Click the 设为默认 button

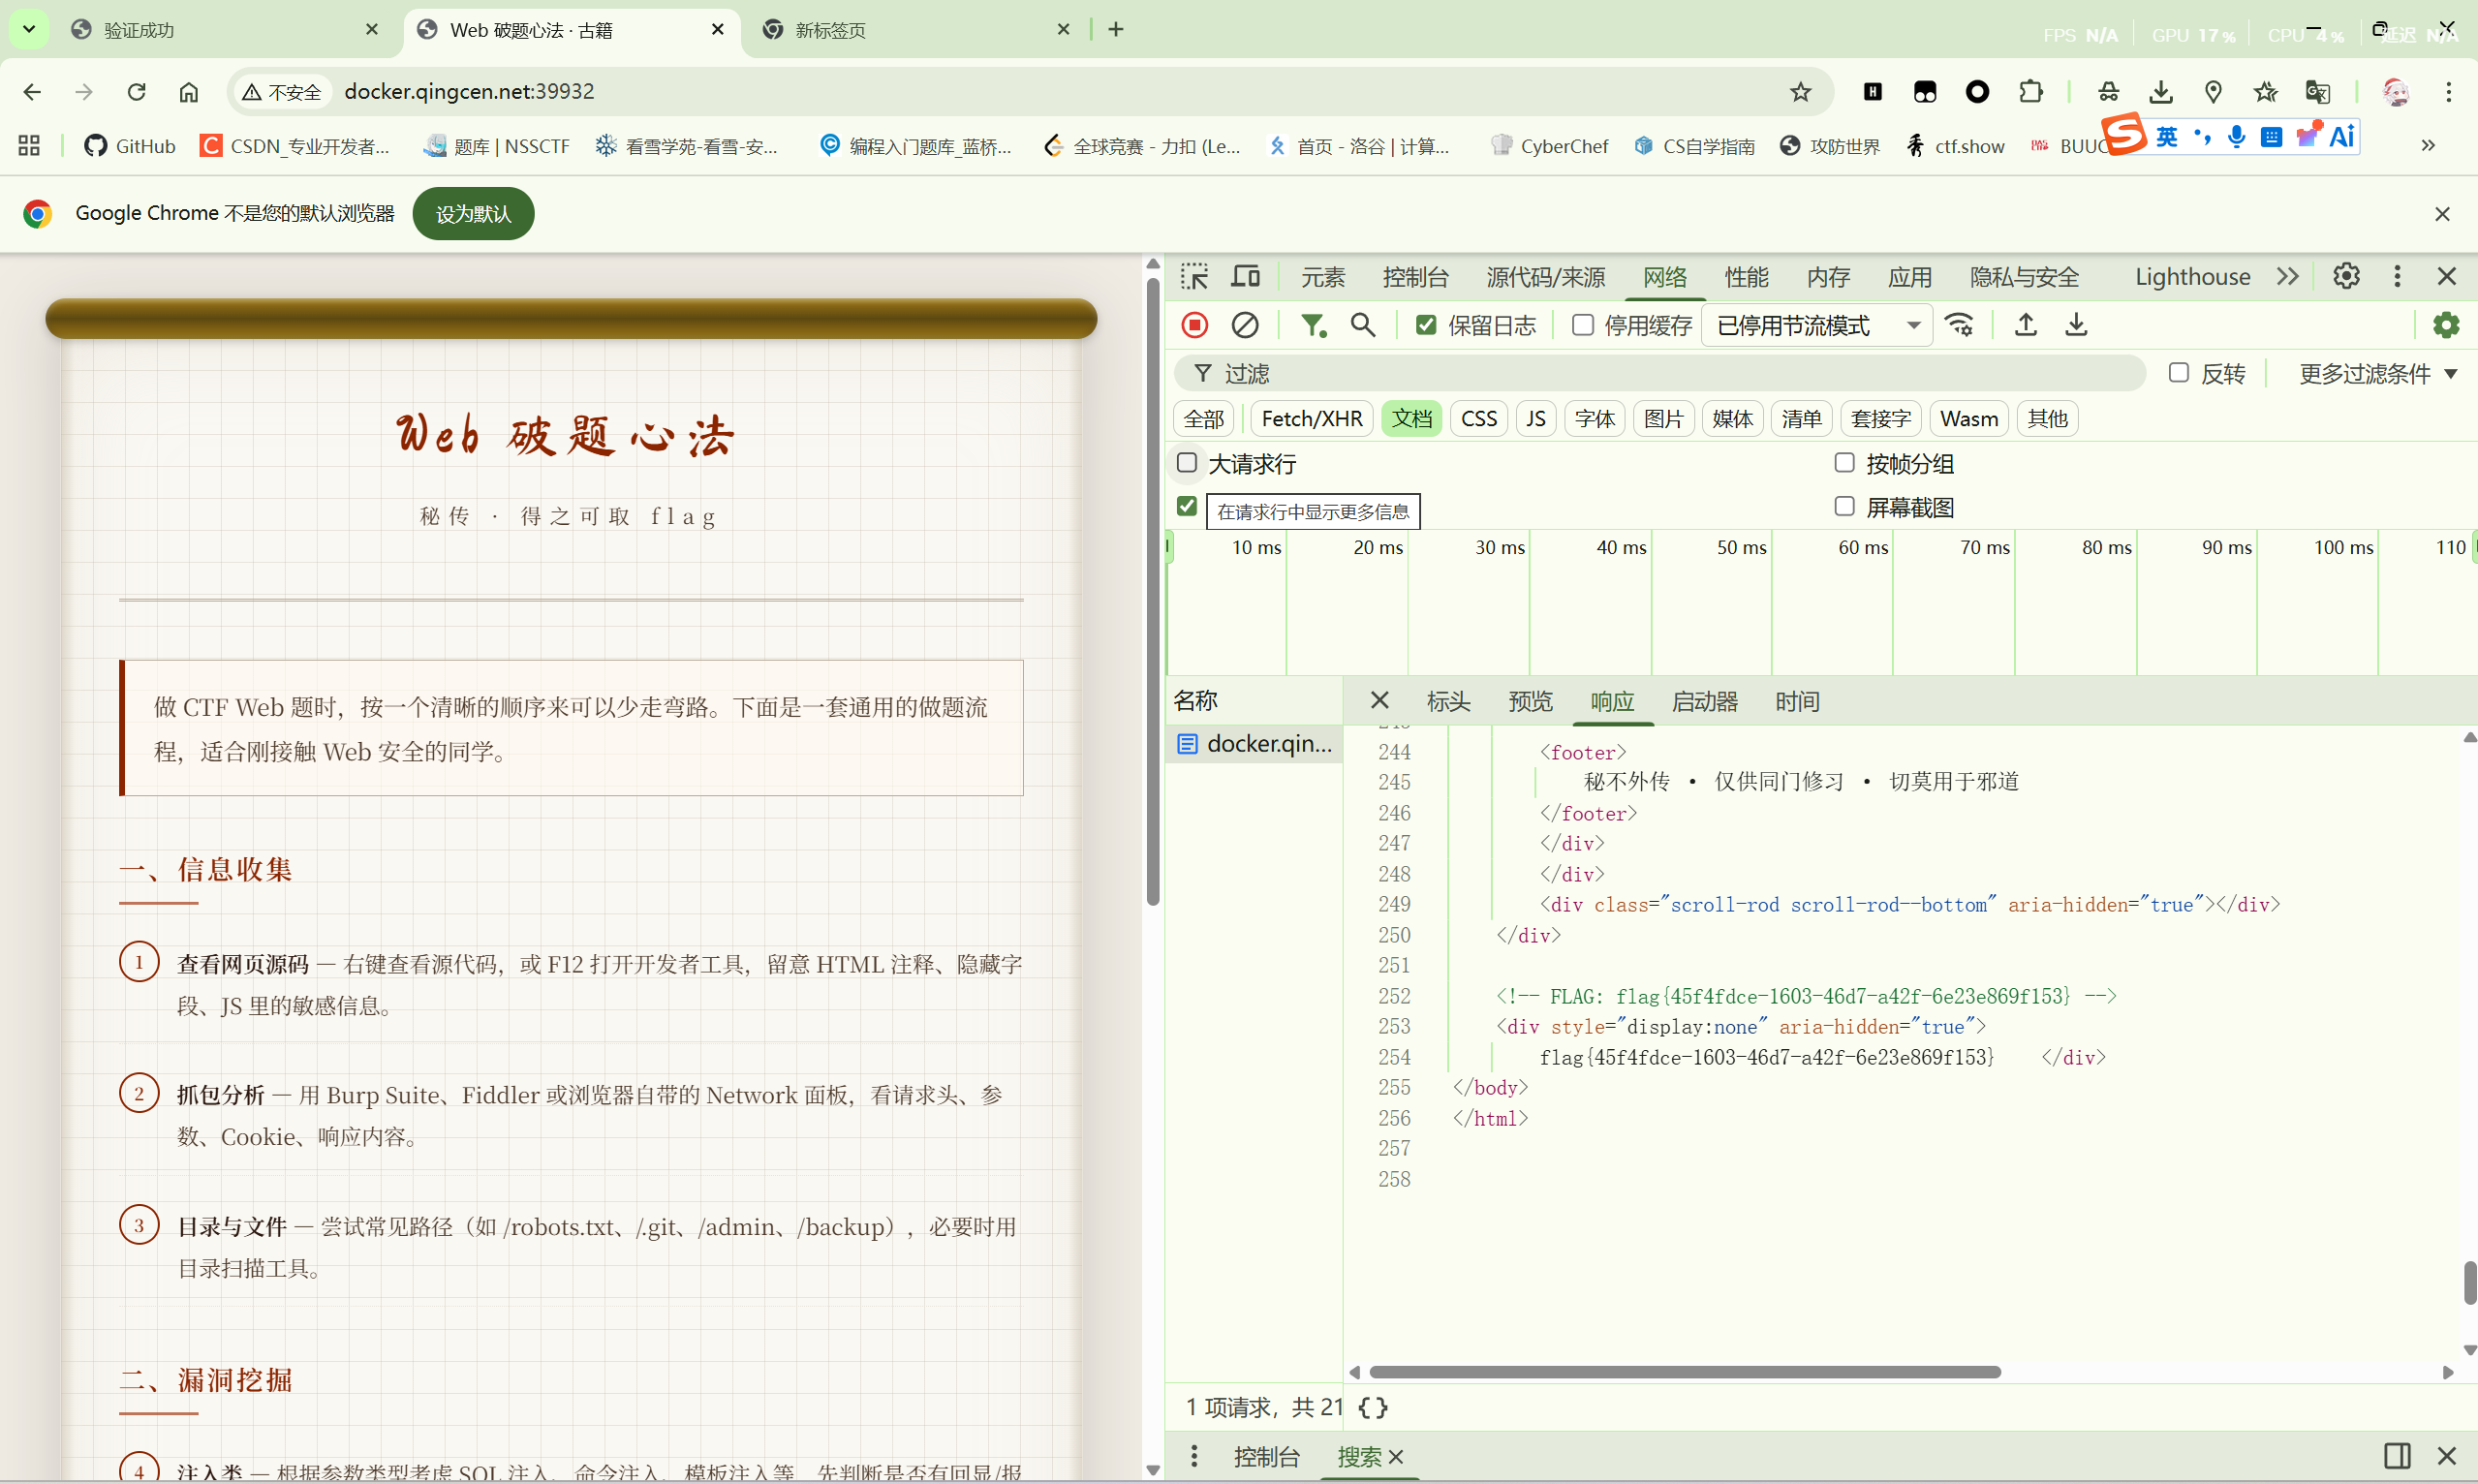(473, 213)
